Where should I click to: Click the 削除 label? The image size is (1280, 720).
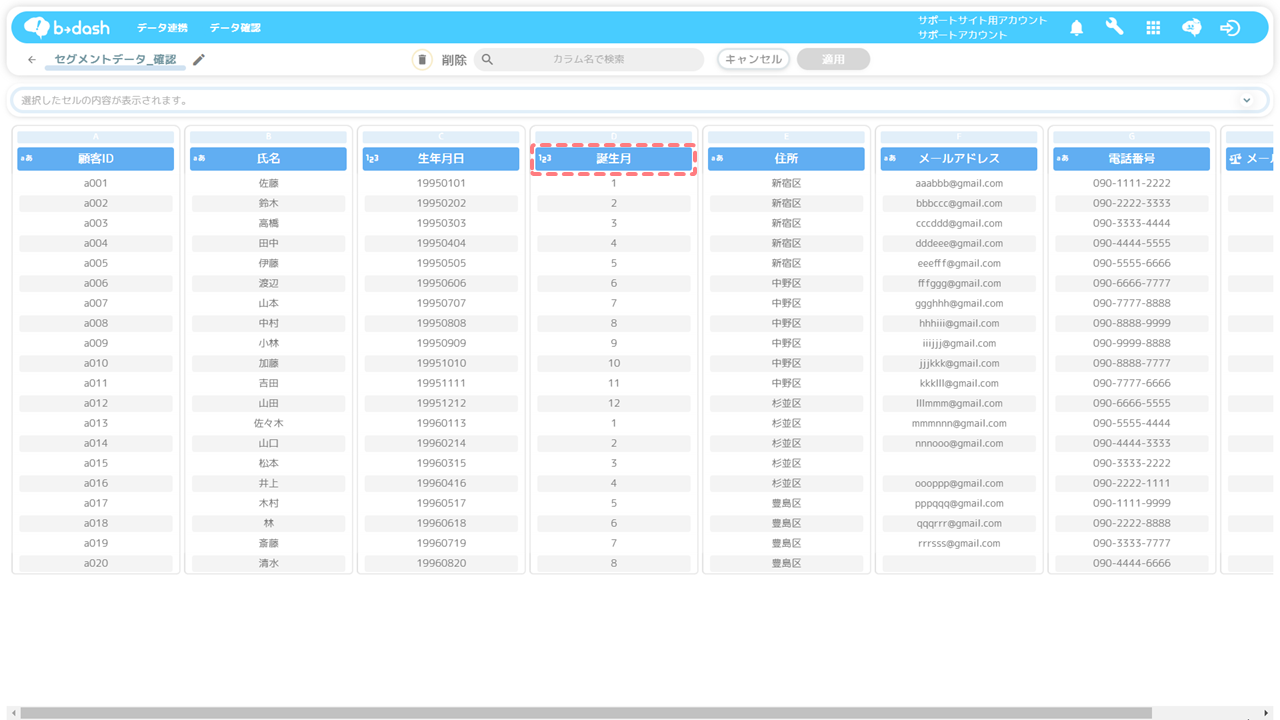(x=454, y=60)
